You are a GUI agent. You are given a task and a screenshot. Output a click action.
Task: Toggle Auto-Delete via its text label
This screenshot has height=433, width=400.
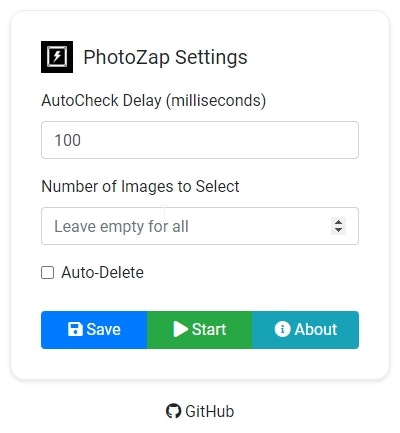[102, 272]
